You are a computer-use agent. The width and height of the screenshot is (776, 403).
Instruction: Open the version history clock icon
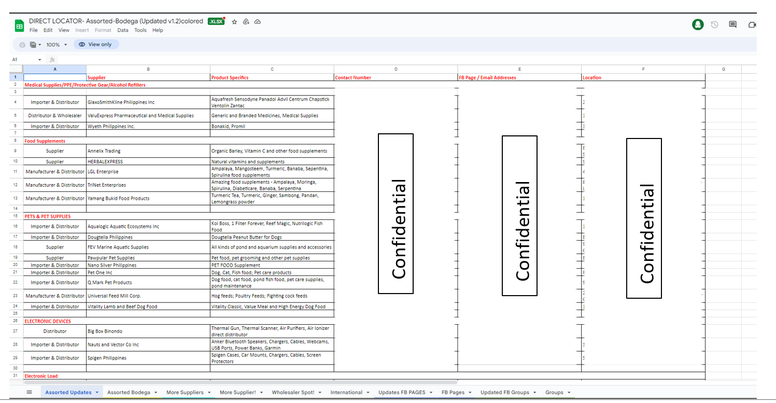[x=715, y=24]
